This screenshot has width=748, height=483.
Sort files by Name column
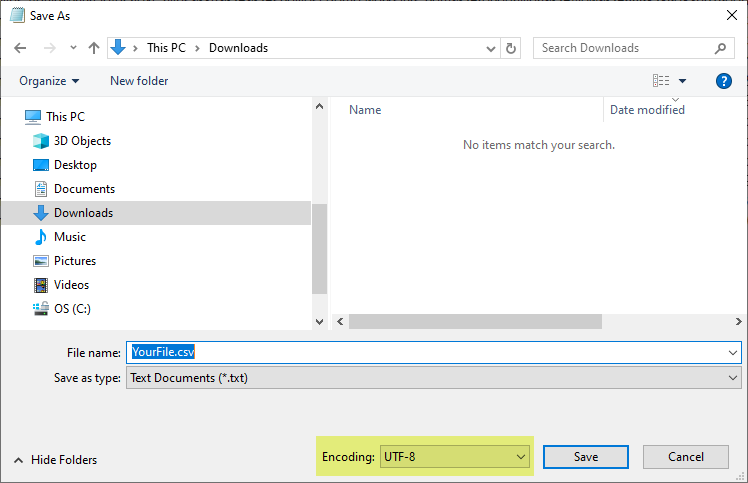click(x=365, y=110)
